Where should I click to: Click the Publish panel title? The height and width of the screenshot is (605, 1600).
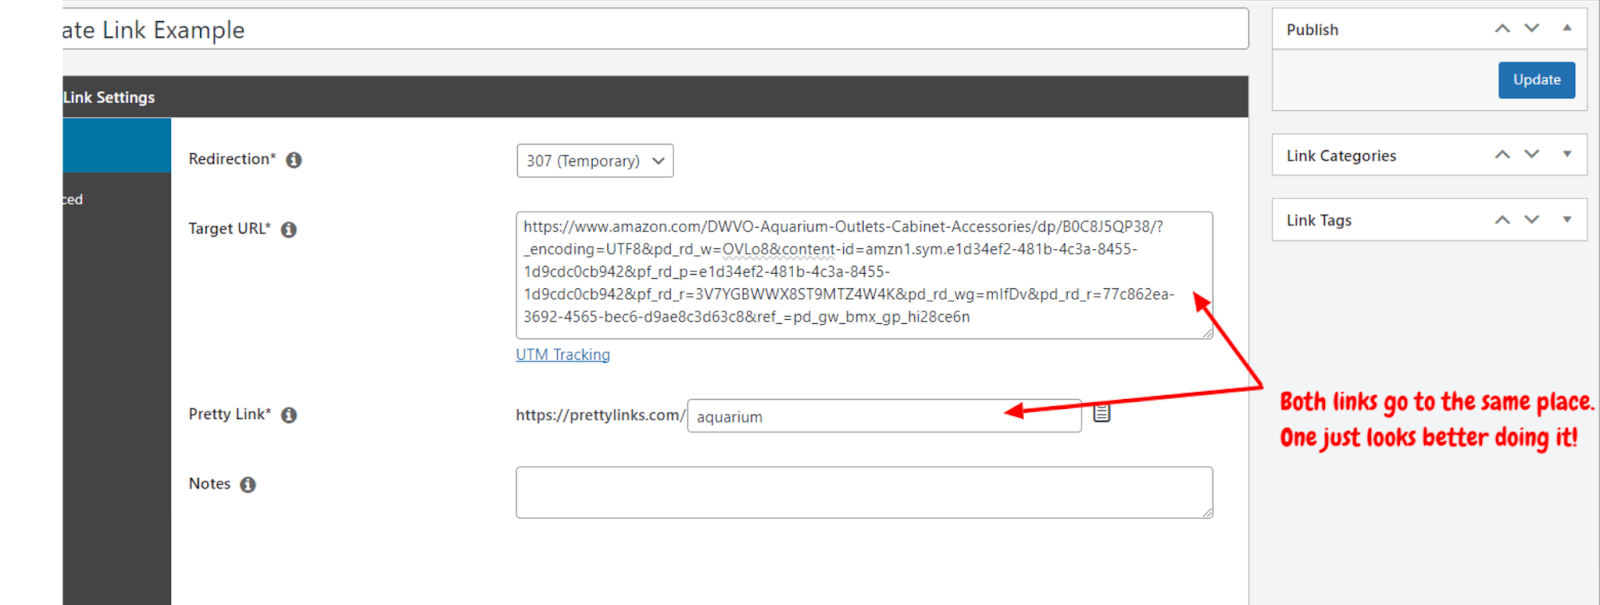pos(1312,30)
